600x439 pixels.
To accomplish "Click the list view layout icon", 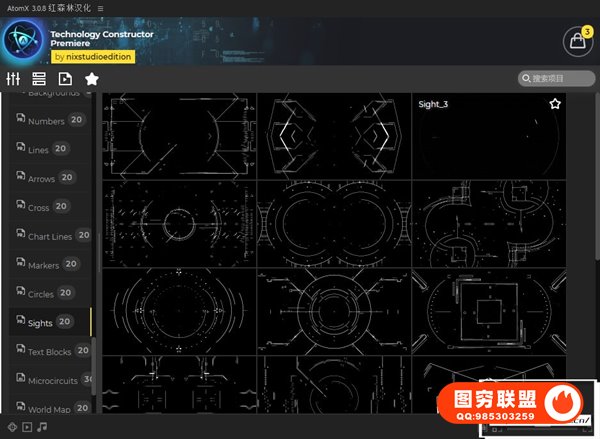I will [x=39, y=79].
